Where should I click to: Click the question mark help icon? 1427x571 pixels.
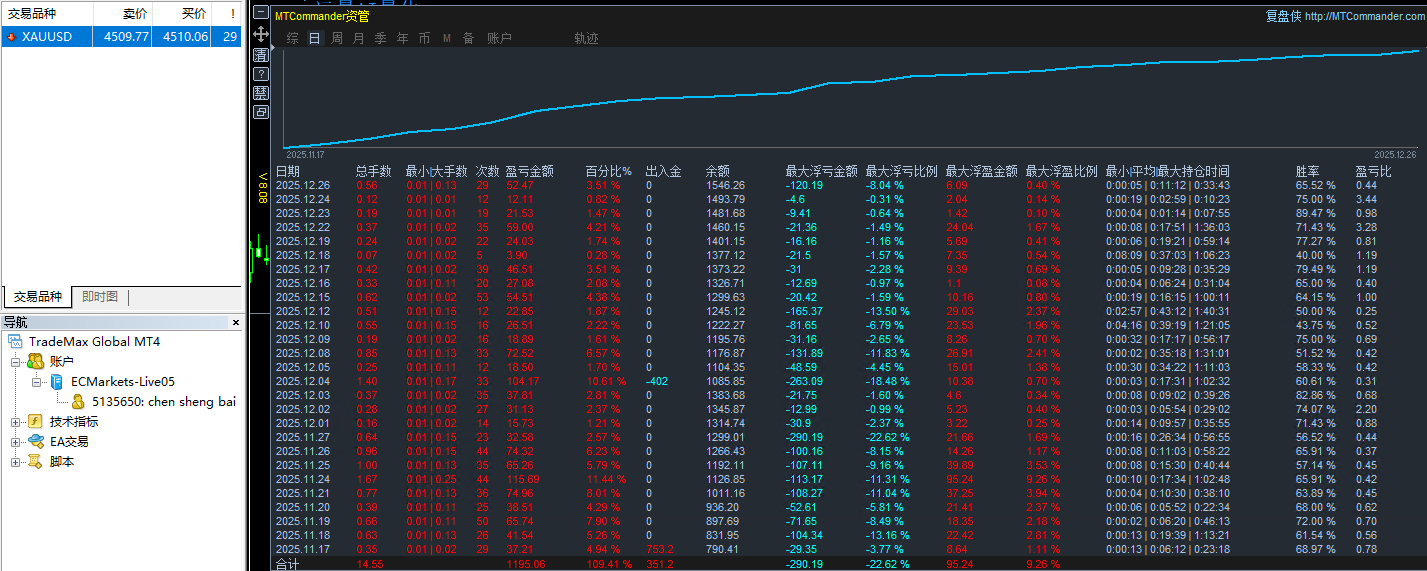[x=261, y=74]
